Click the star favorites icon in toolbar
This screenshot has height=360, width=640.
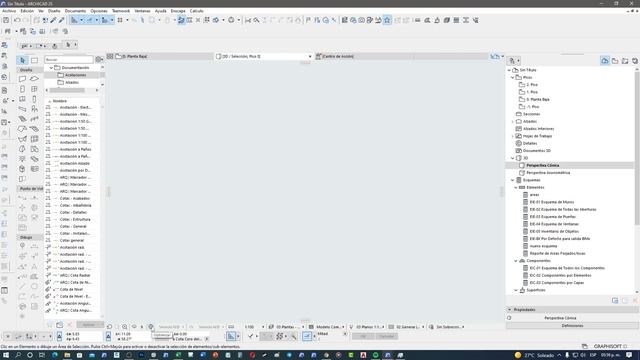(387, 20)
